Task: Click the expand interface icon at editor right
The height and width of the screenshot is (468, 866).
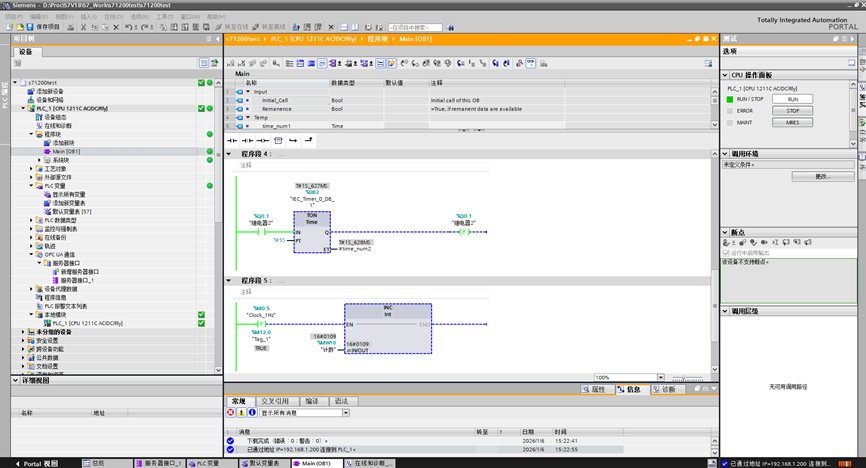Action: click(709, 64)
